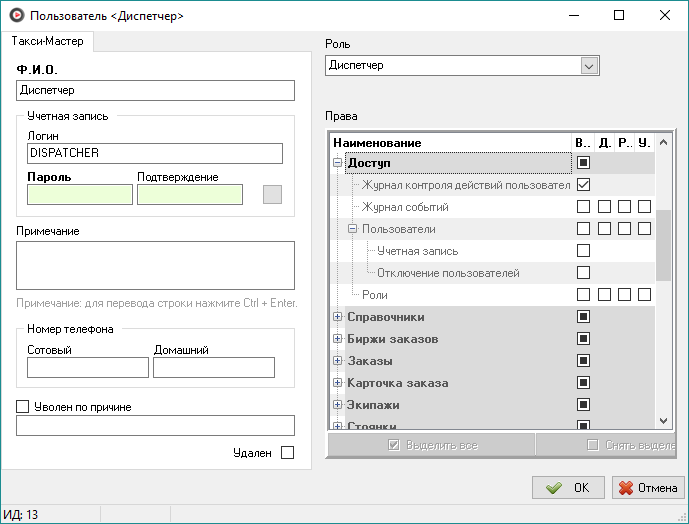This screenshot has width=689, height=524.
Task: Expand the Заказы tree node
Action: coord(337,361)
